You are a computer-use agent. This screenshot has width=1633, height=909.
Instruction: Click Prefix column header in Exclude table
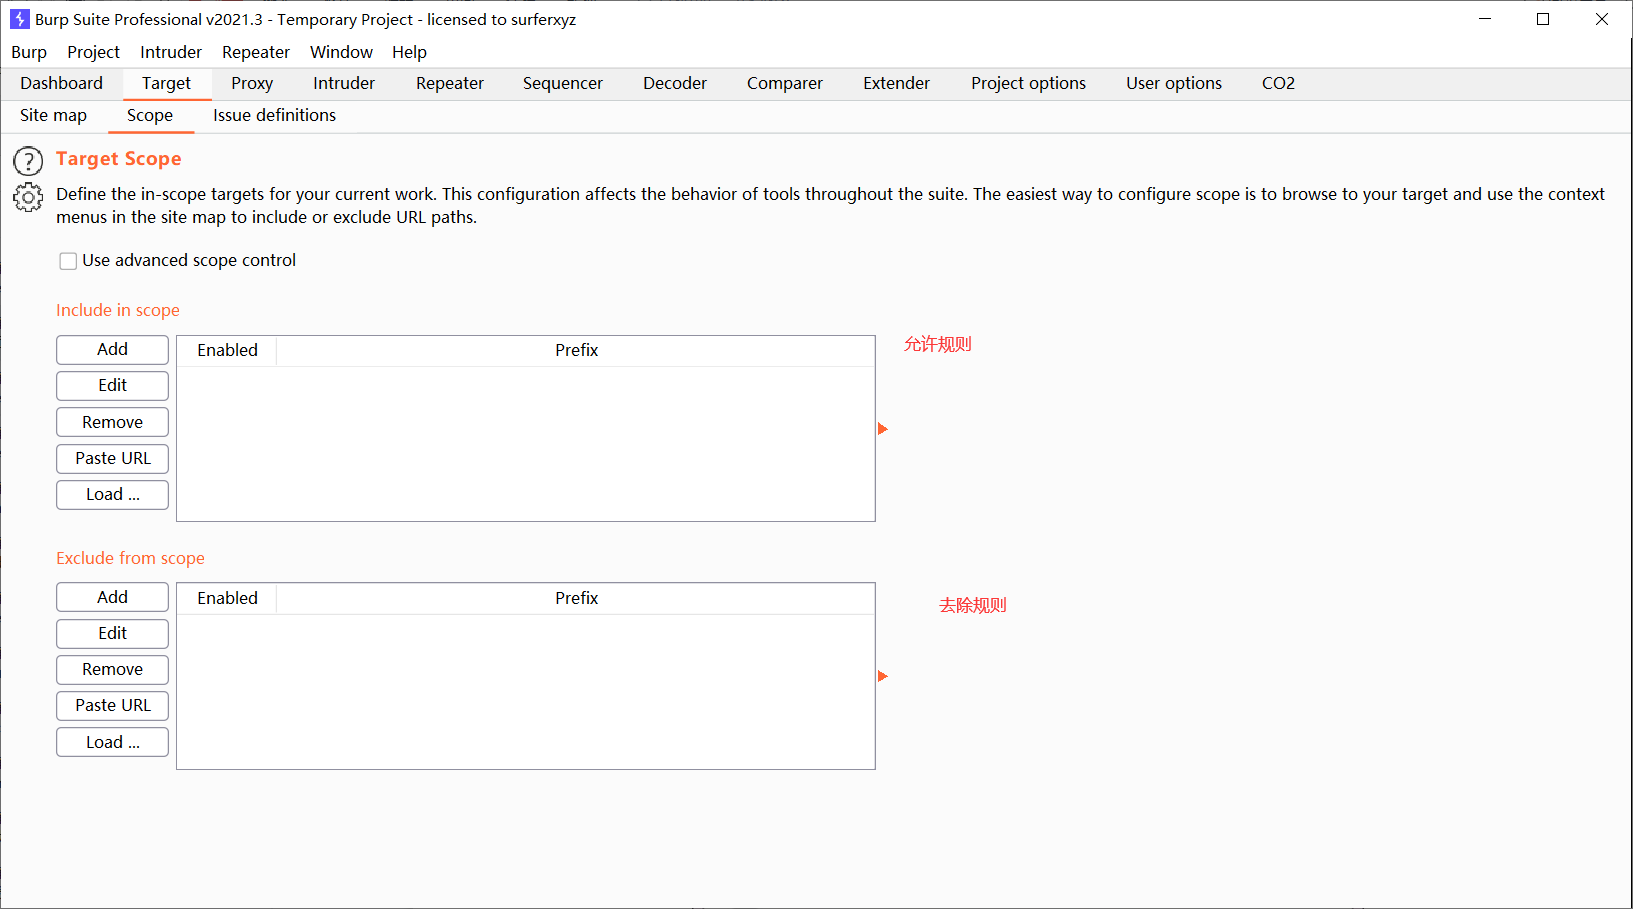pyautogui.click(x=576, y=599)
